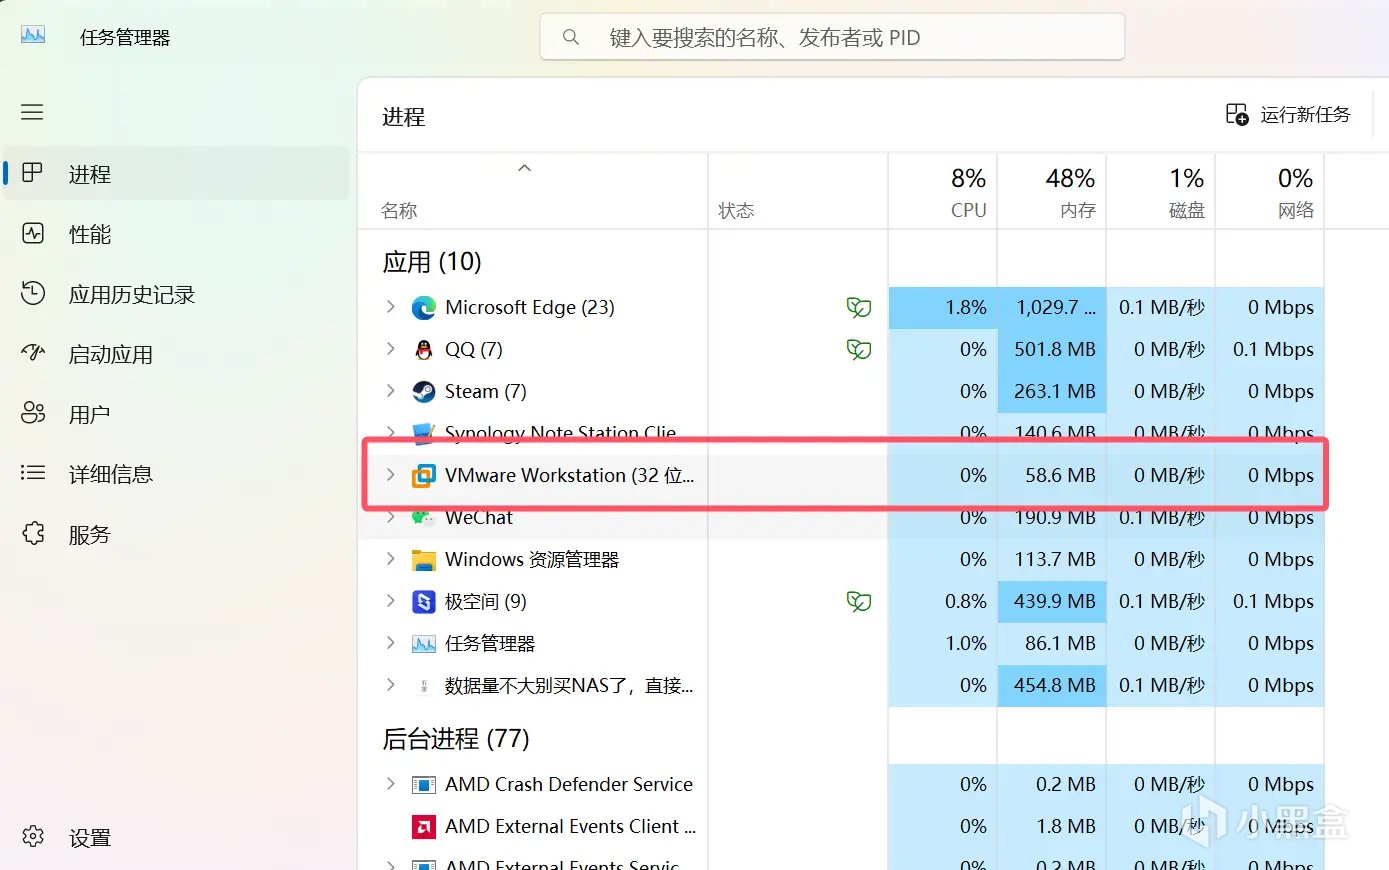1389x870 pixels.
Task: Select the AMD Crash Defender Service icon
Action: pos(424,784)
